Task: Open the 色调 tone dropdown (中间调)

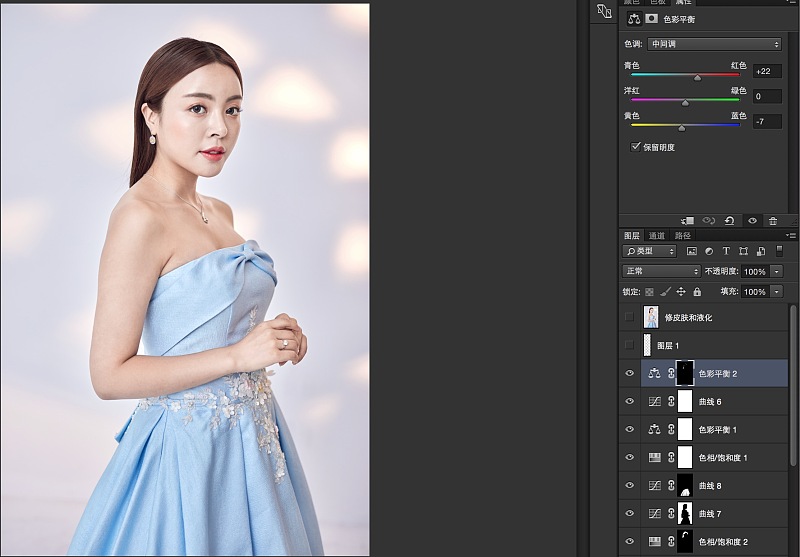Action: point(714,44)
